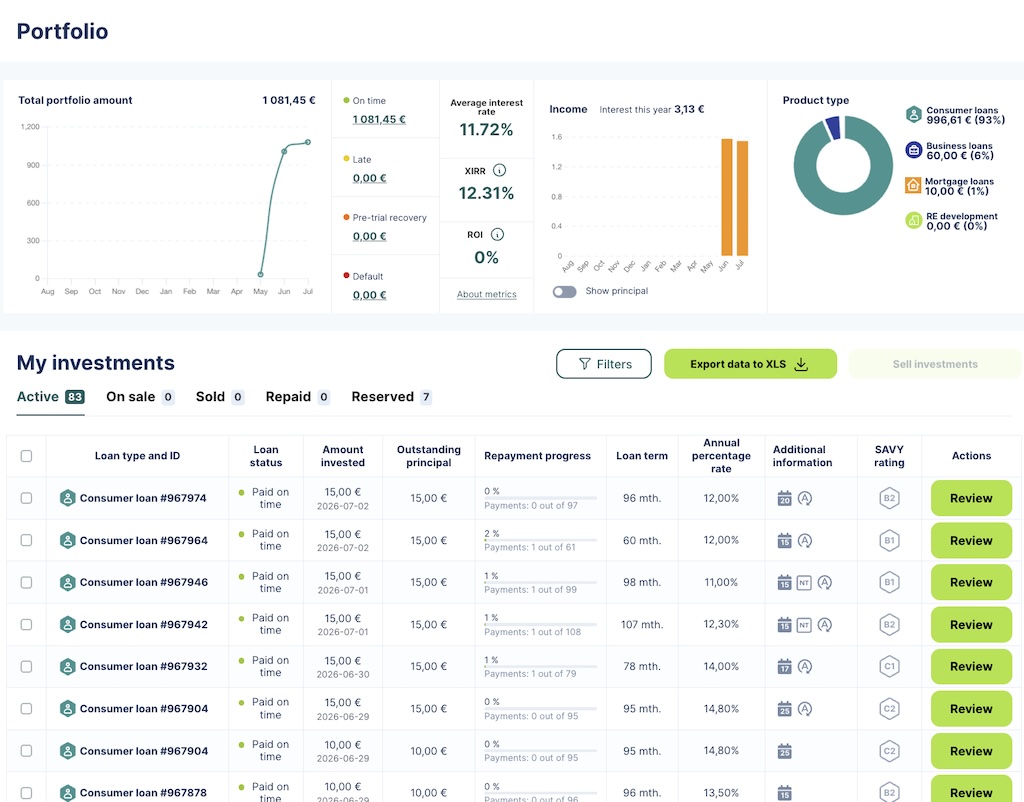Viewport: 1024px width, 802px height.
Task: Open the Filters panel
Action: point(604,364)
